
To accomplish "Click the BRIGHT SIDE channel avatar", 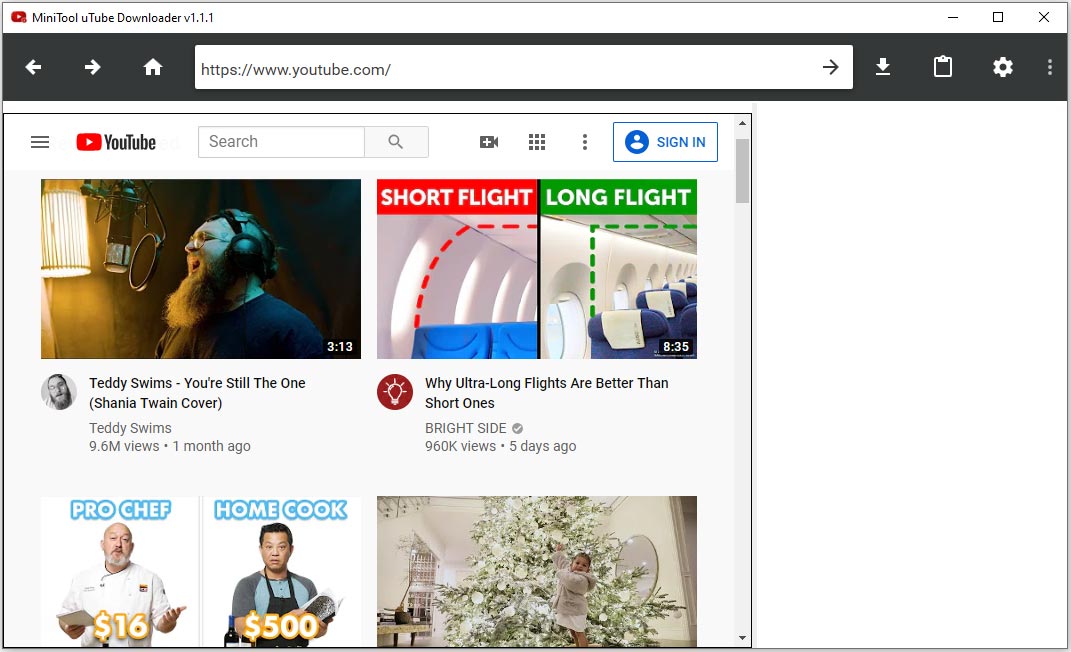I will point(395,392).
